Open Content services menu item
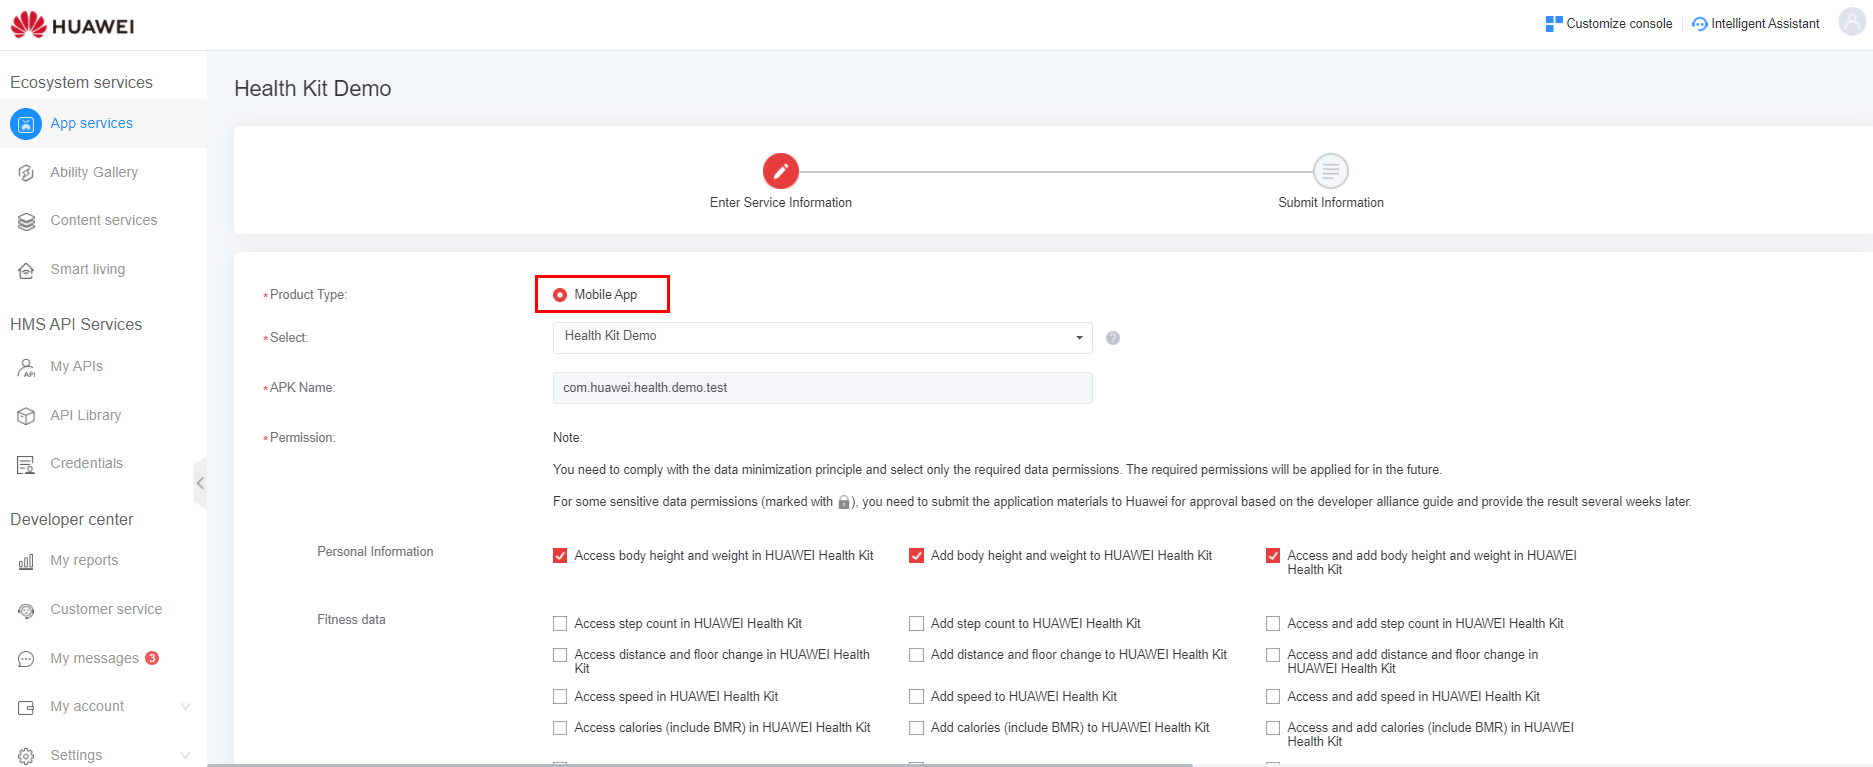 [x=103, y=221]
